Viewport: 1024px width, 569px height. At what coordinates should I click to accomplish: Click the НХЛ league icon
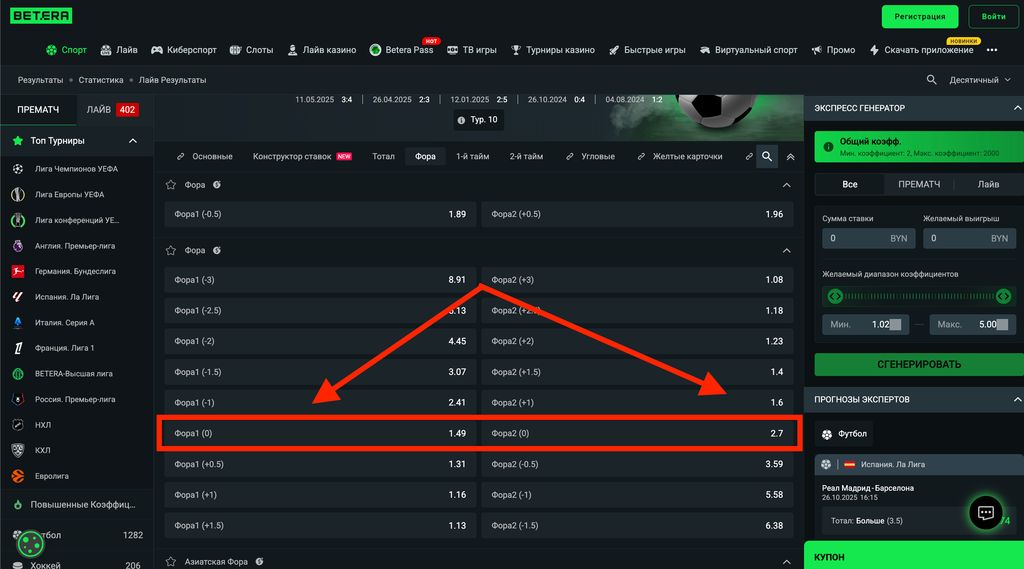click(17, 425)
